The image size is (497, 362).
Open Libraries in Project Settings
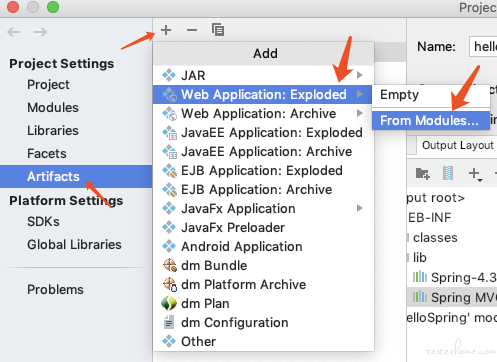(x=53, y=131)
